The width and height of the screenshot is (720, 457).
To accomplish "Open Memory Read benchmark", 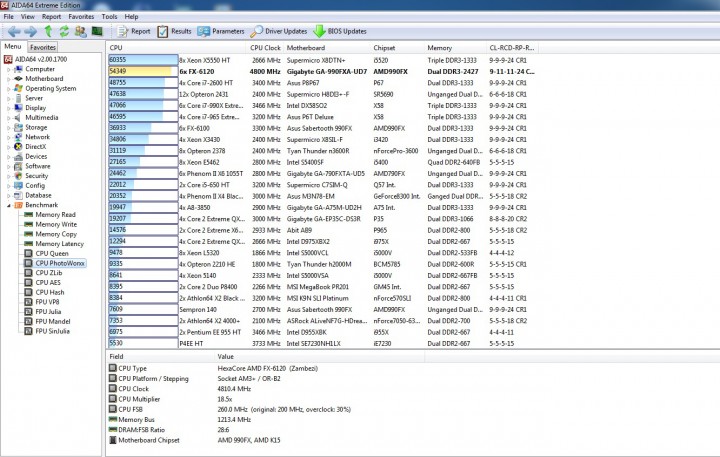I will click(55, 214).
